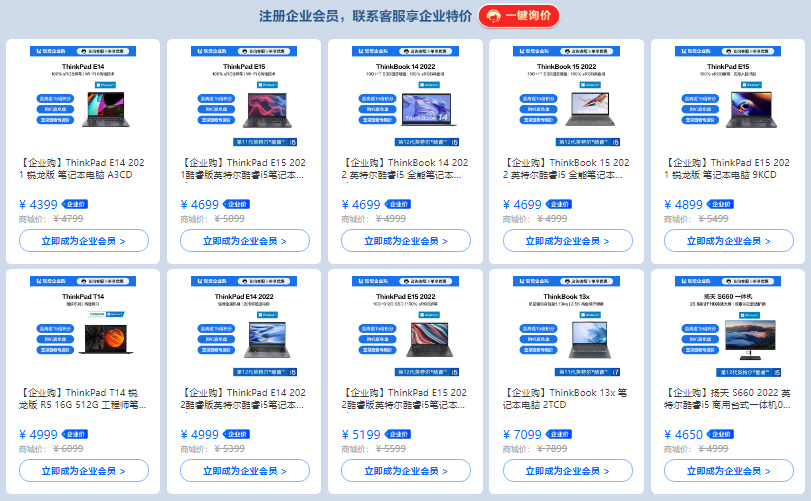Open the ThinkBook 13x product image
The image size is (811, 501).
tap(566, 326)
